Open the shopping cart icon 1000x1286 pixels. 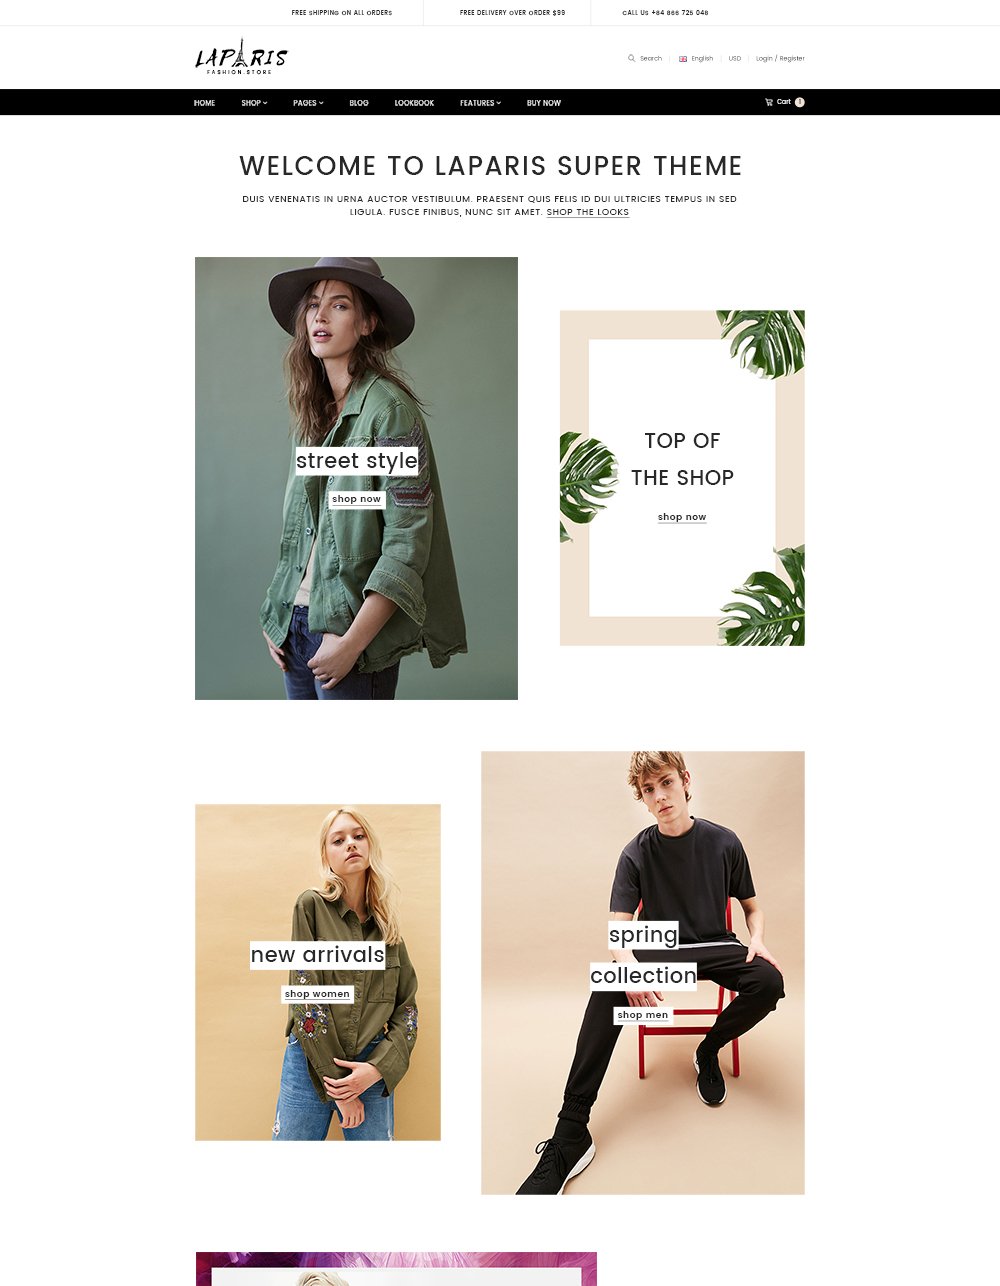769,102
